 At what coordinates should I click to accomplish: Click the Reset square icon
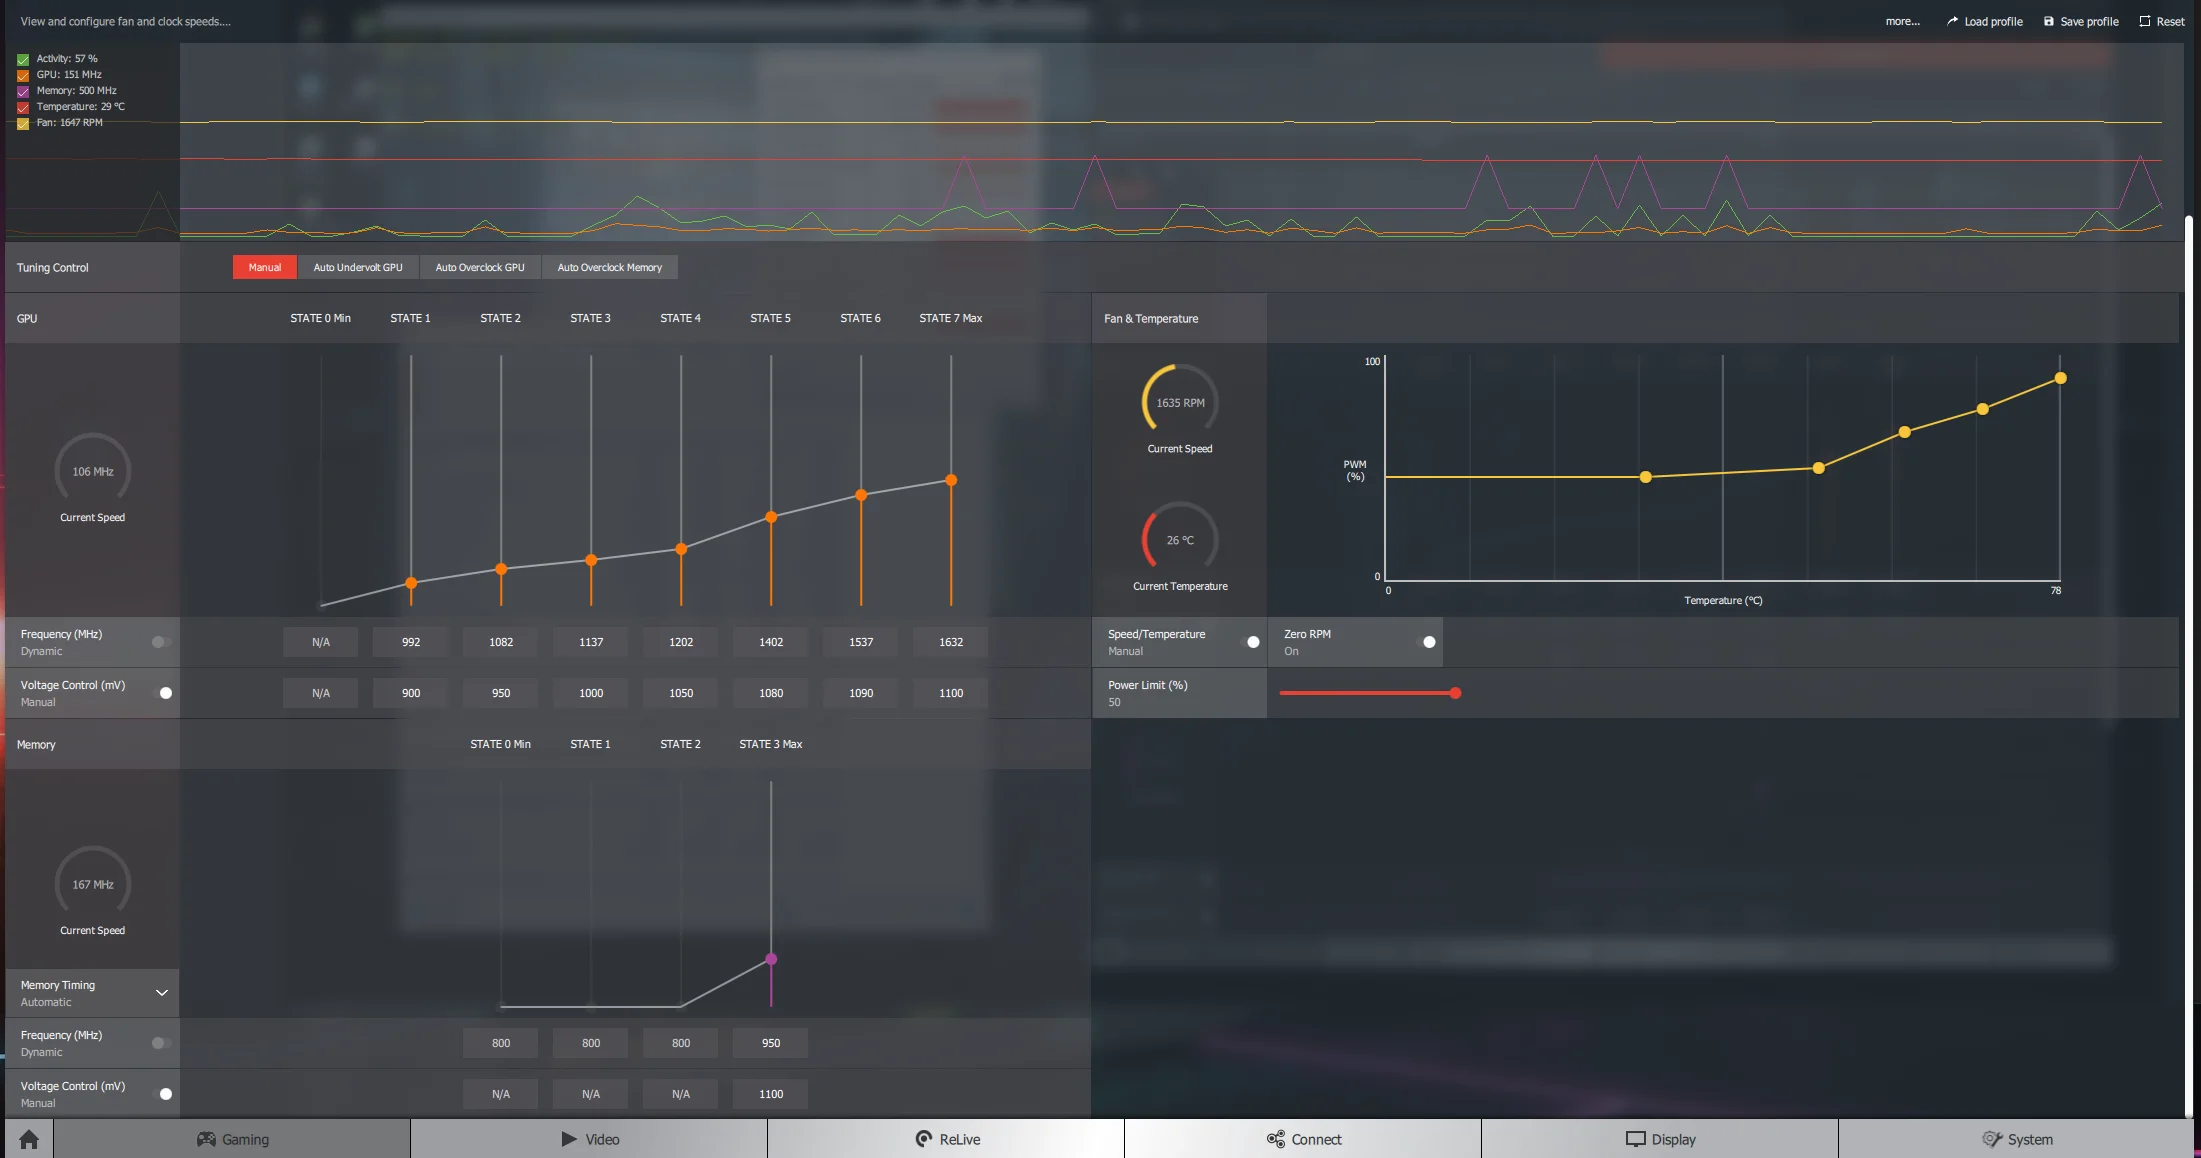pos(2144,21)
